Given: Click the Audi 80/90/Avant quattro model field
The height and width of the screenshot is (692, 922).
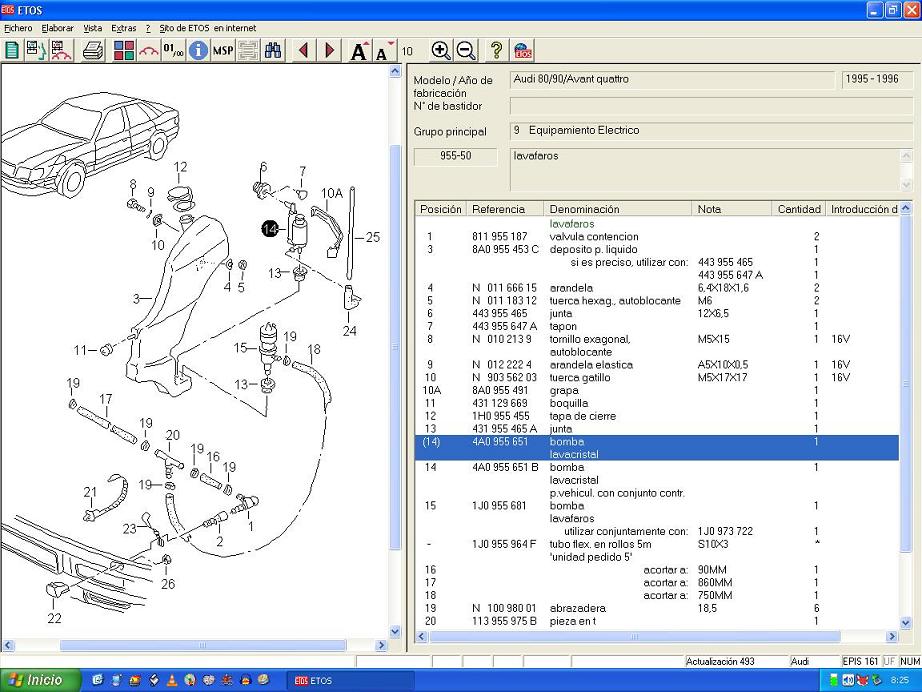Looking at the screenshot, I should (672, 79).
